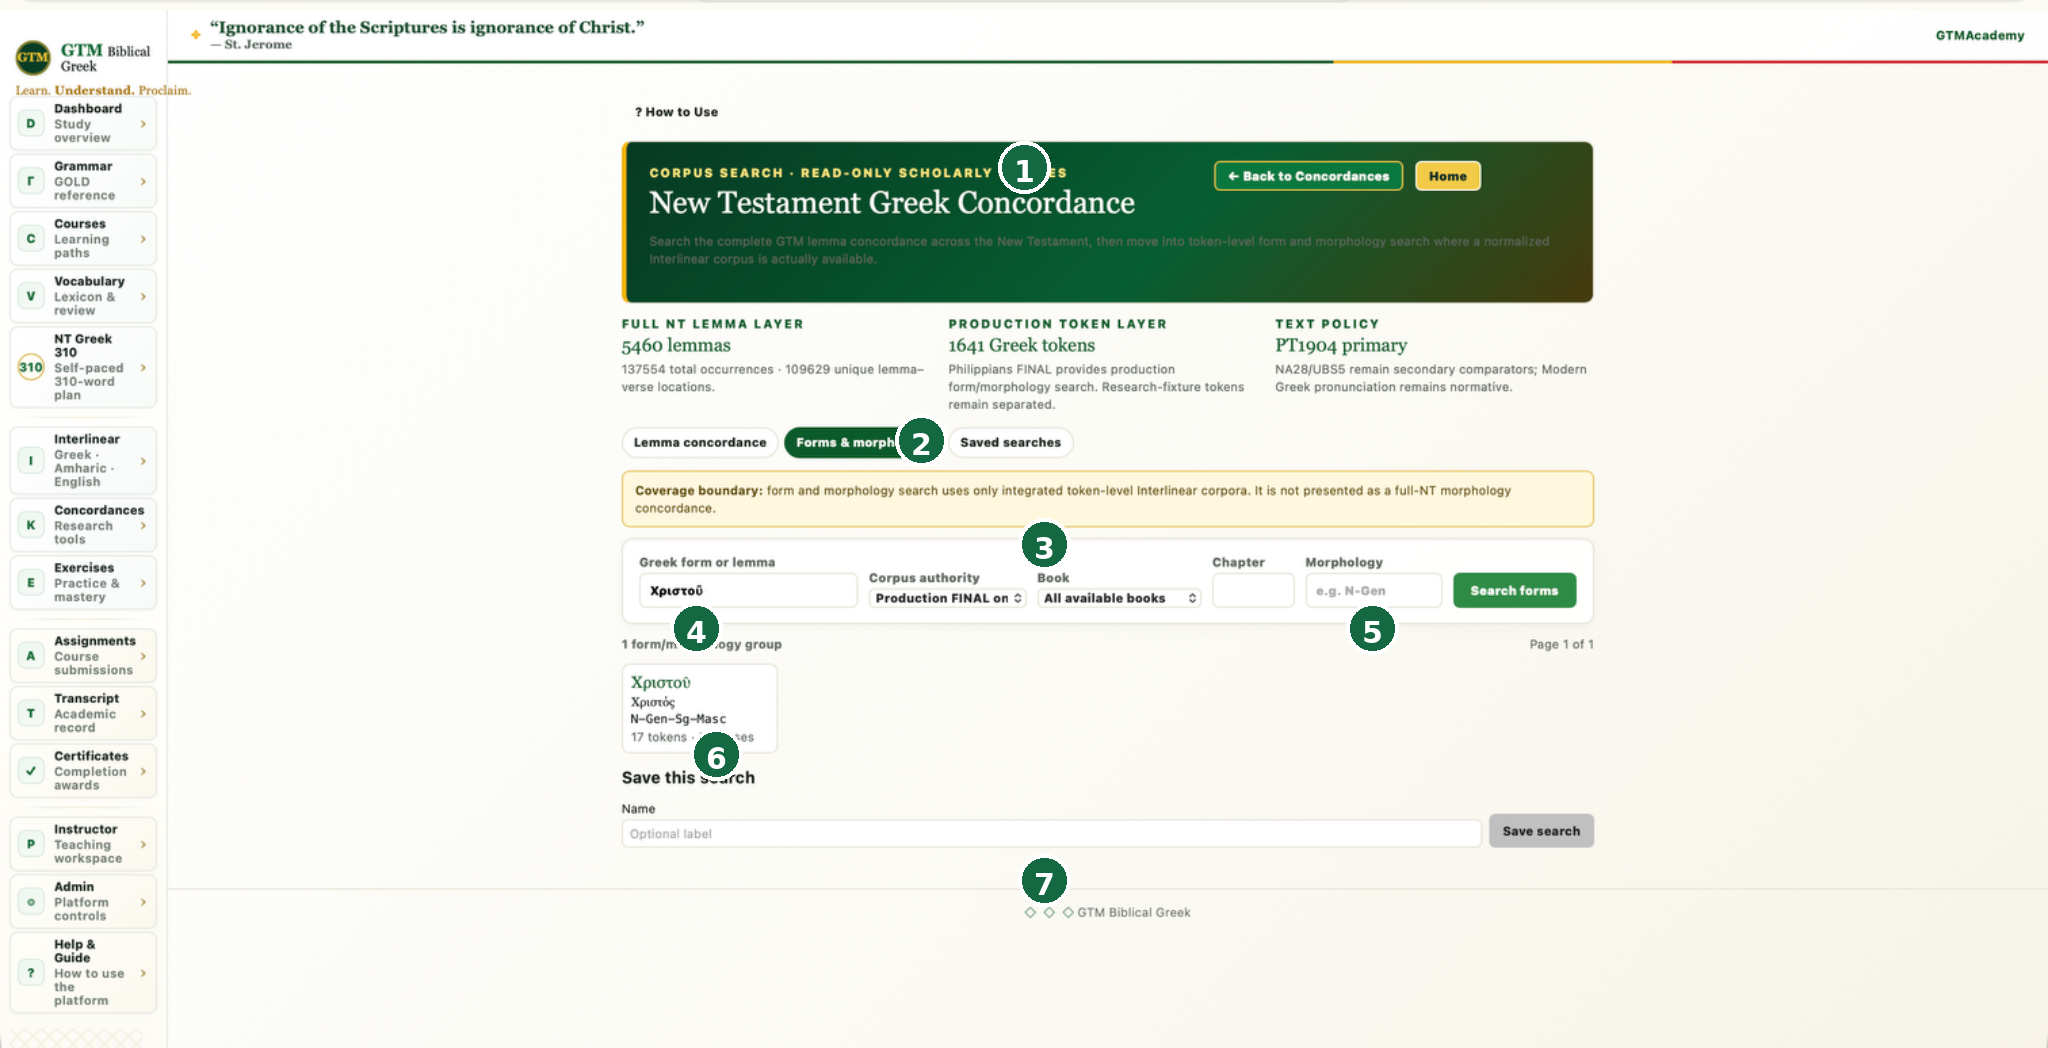Click the Transcript 'T' sidebar icon

(31, 714)
